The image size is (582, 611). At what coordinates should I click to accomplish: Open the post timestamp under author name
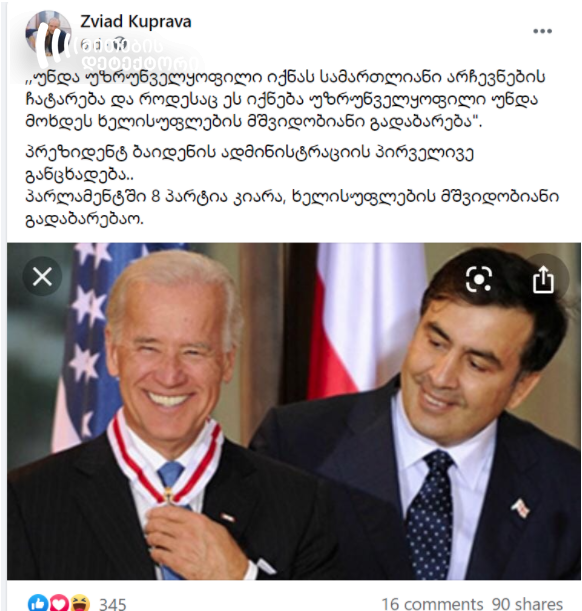[104, 46]
